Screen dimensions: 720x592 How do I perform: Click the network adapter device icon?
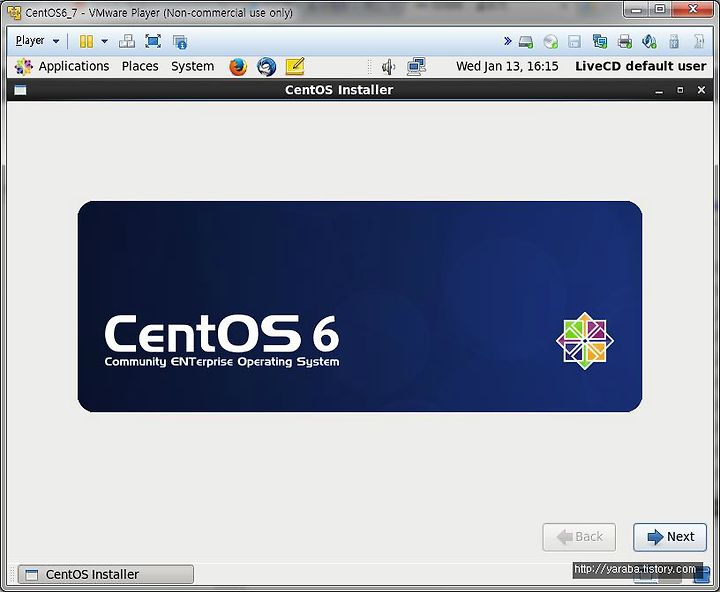pyautogui.click(x=600, y=42)
